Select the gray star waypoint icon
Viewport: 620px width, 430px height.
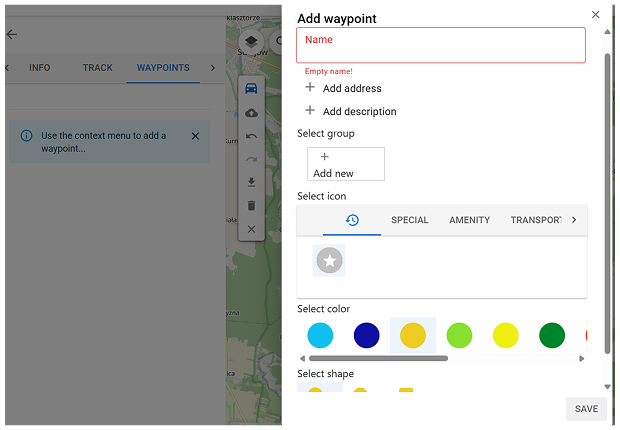[x=329, y=261]
